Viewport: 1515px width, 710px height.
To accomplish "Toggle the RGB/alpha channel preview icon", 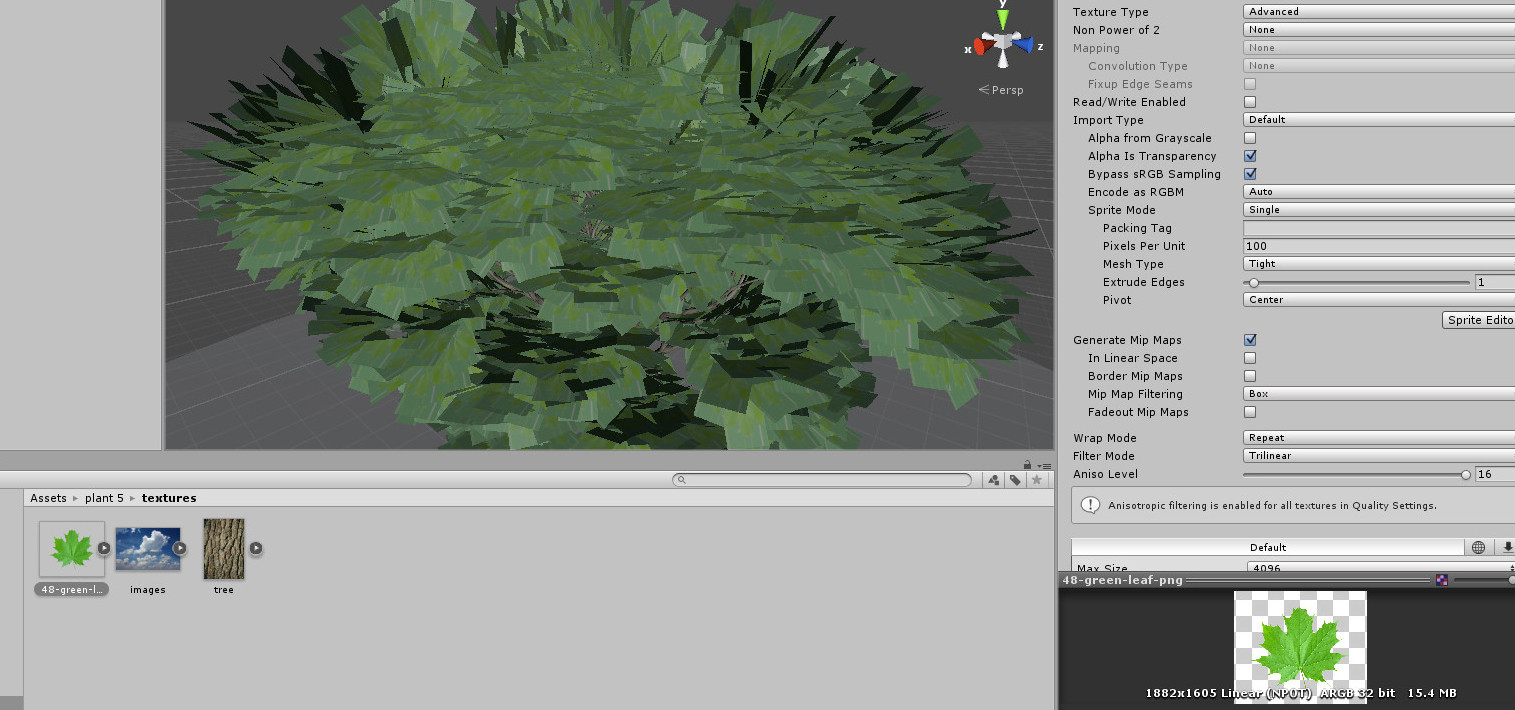I will coord(1442,580).
